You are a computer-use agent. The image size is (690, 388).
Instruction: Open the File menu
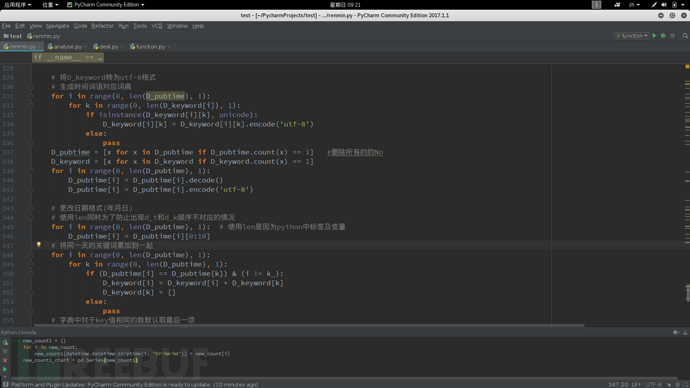coord(6,26)
